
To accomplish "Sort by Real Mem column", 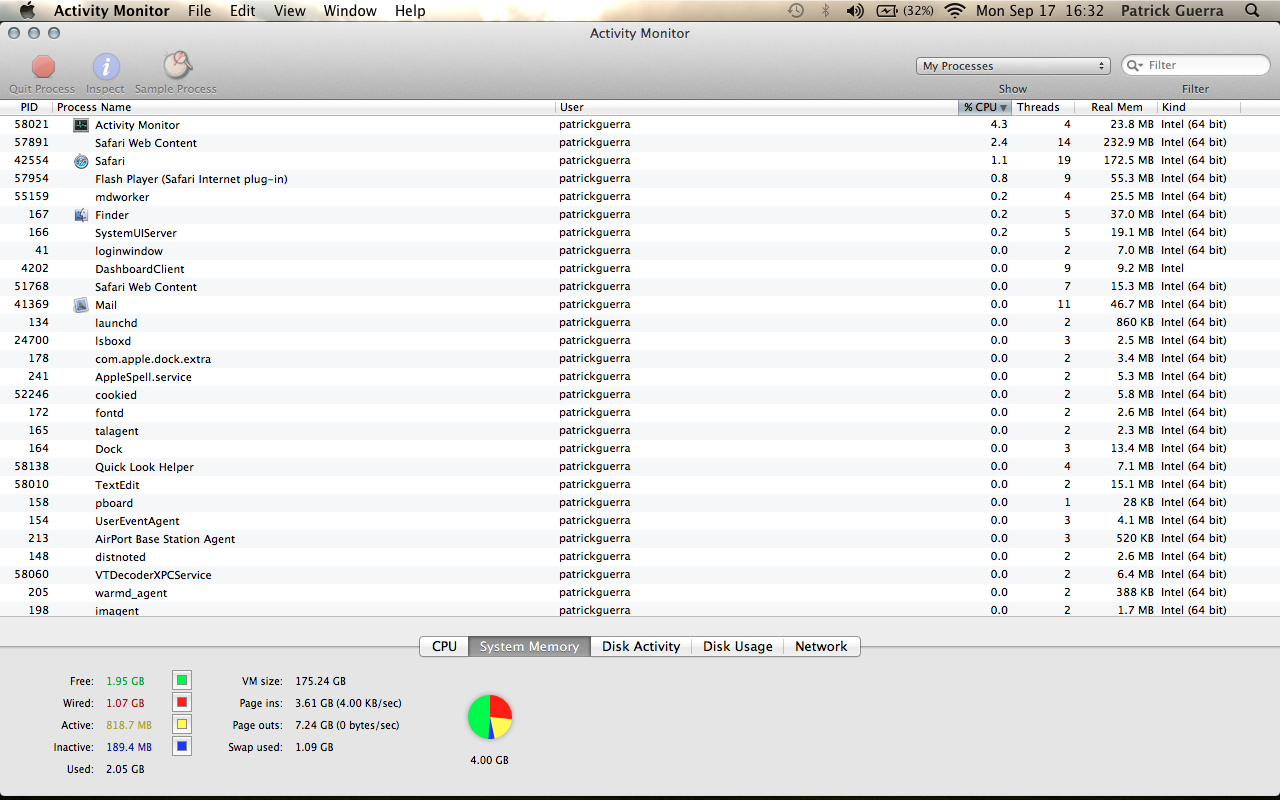I will (x=1116, y=107).
